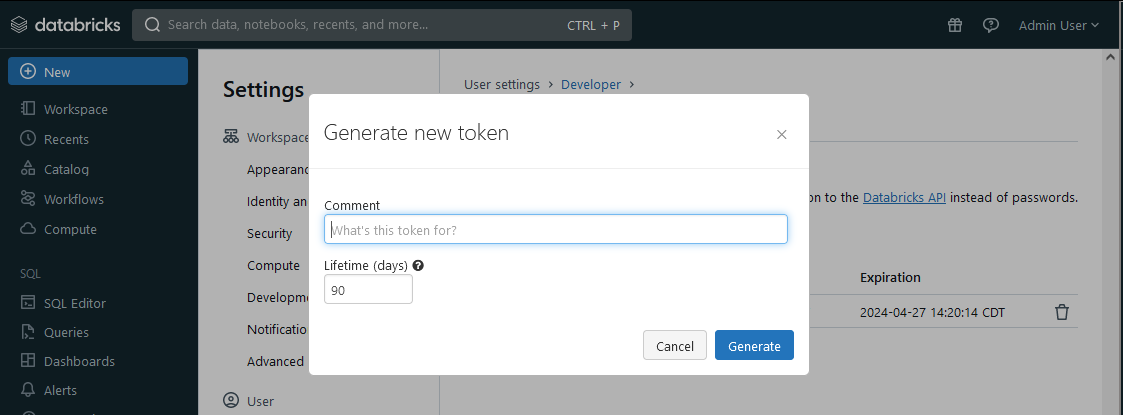This screenshot has width=1123, height=415.
Task: Click the Lifetime days input field
Action: point(368,290)
